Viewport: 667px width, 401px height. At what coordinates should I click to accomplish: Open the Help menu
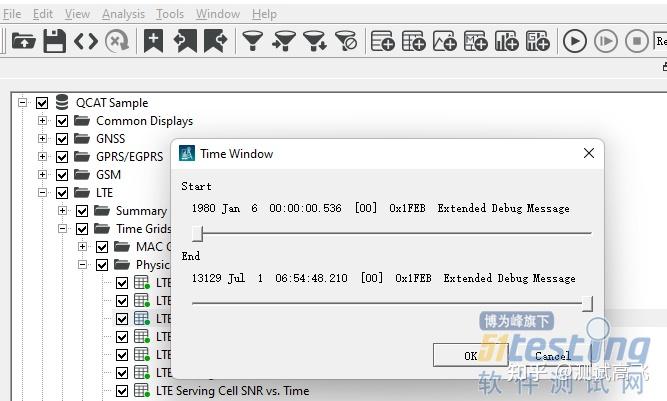point(264,14)
